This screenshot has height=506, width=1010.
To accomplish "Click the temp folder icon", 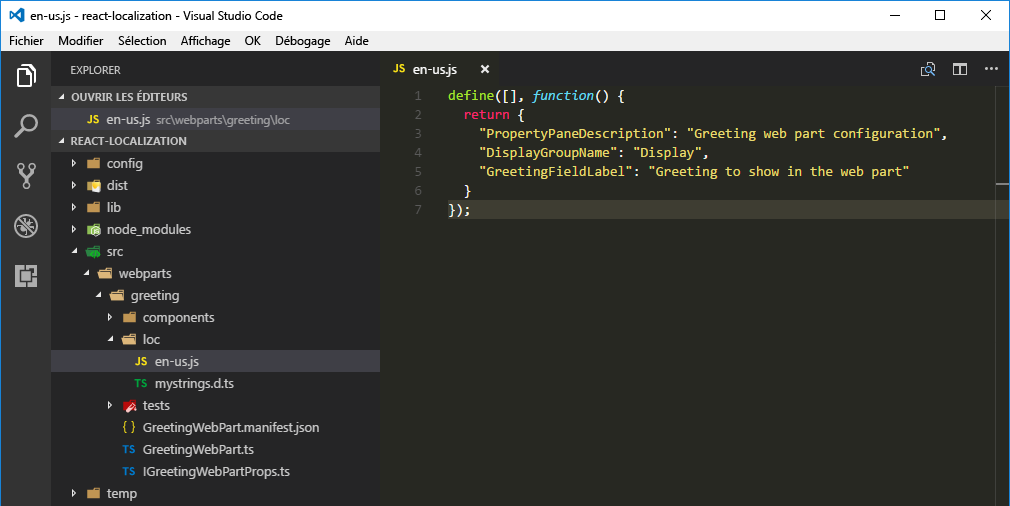I will (x=94, y=494).
